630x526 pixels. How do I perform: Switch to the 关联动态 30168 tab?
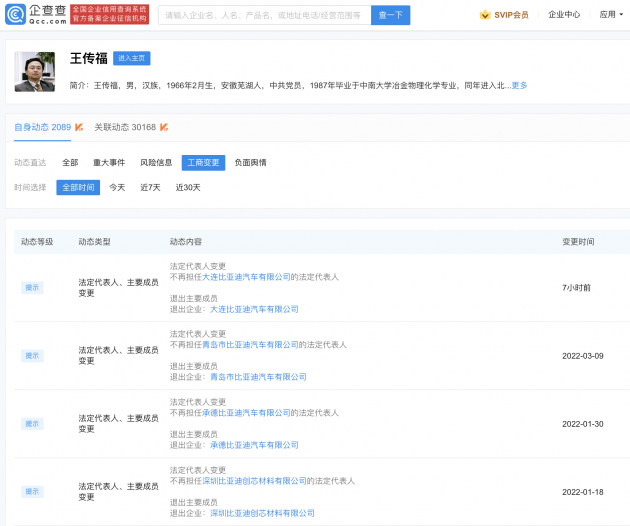click(x=125, y=127)
